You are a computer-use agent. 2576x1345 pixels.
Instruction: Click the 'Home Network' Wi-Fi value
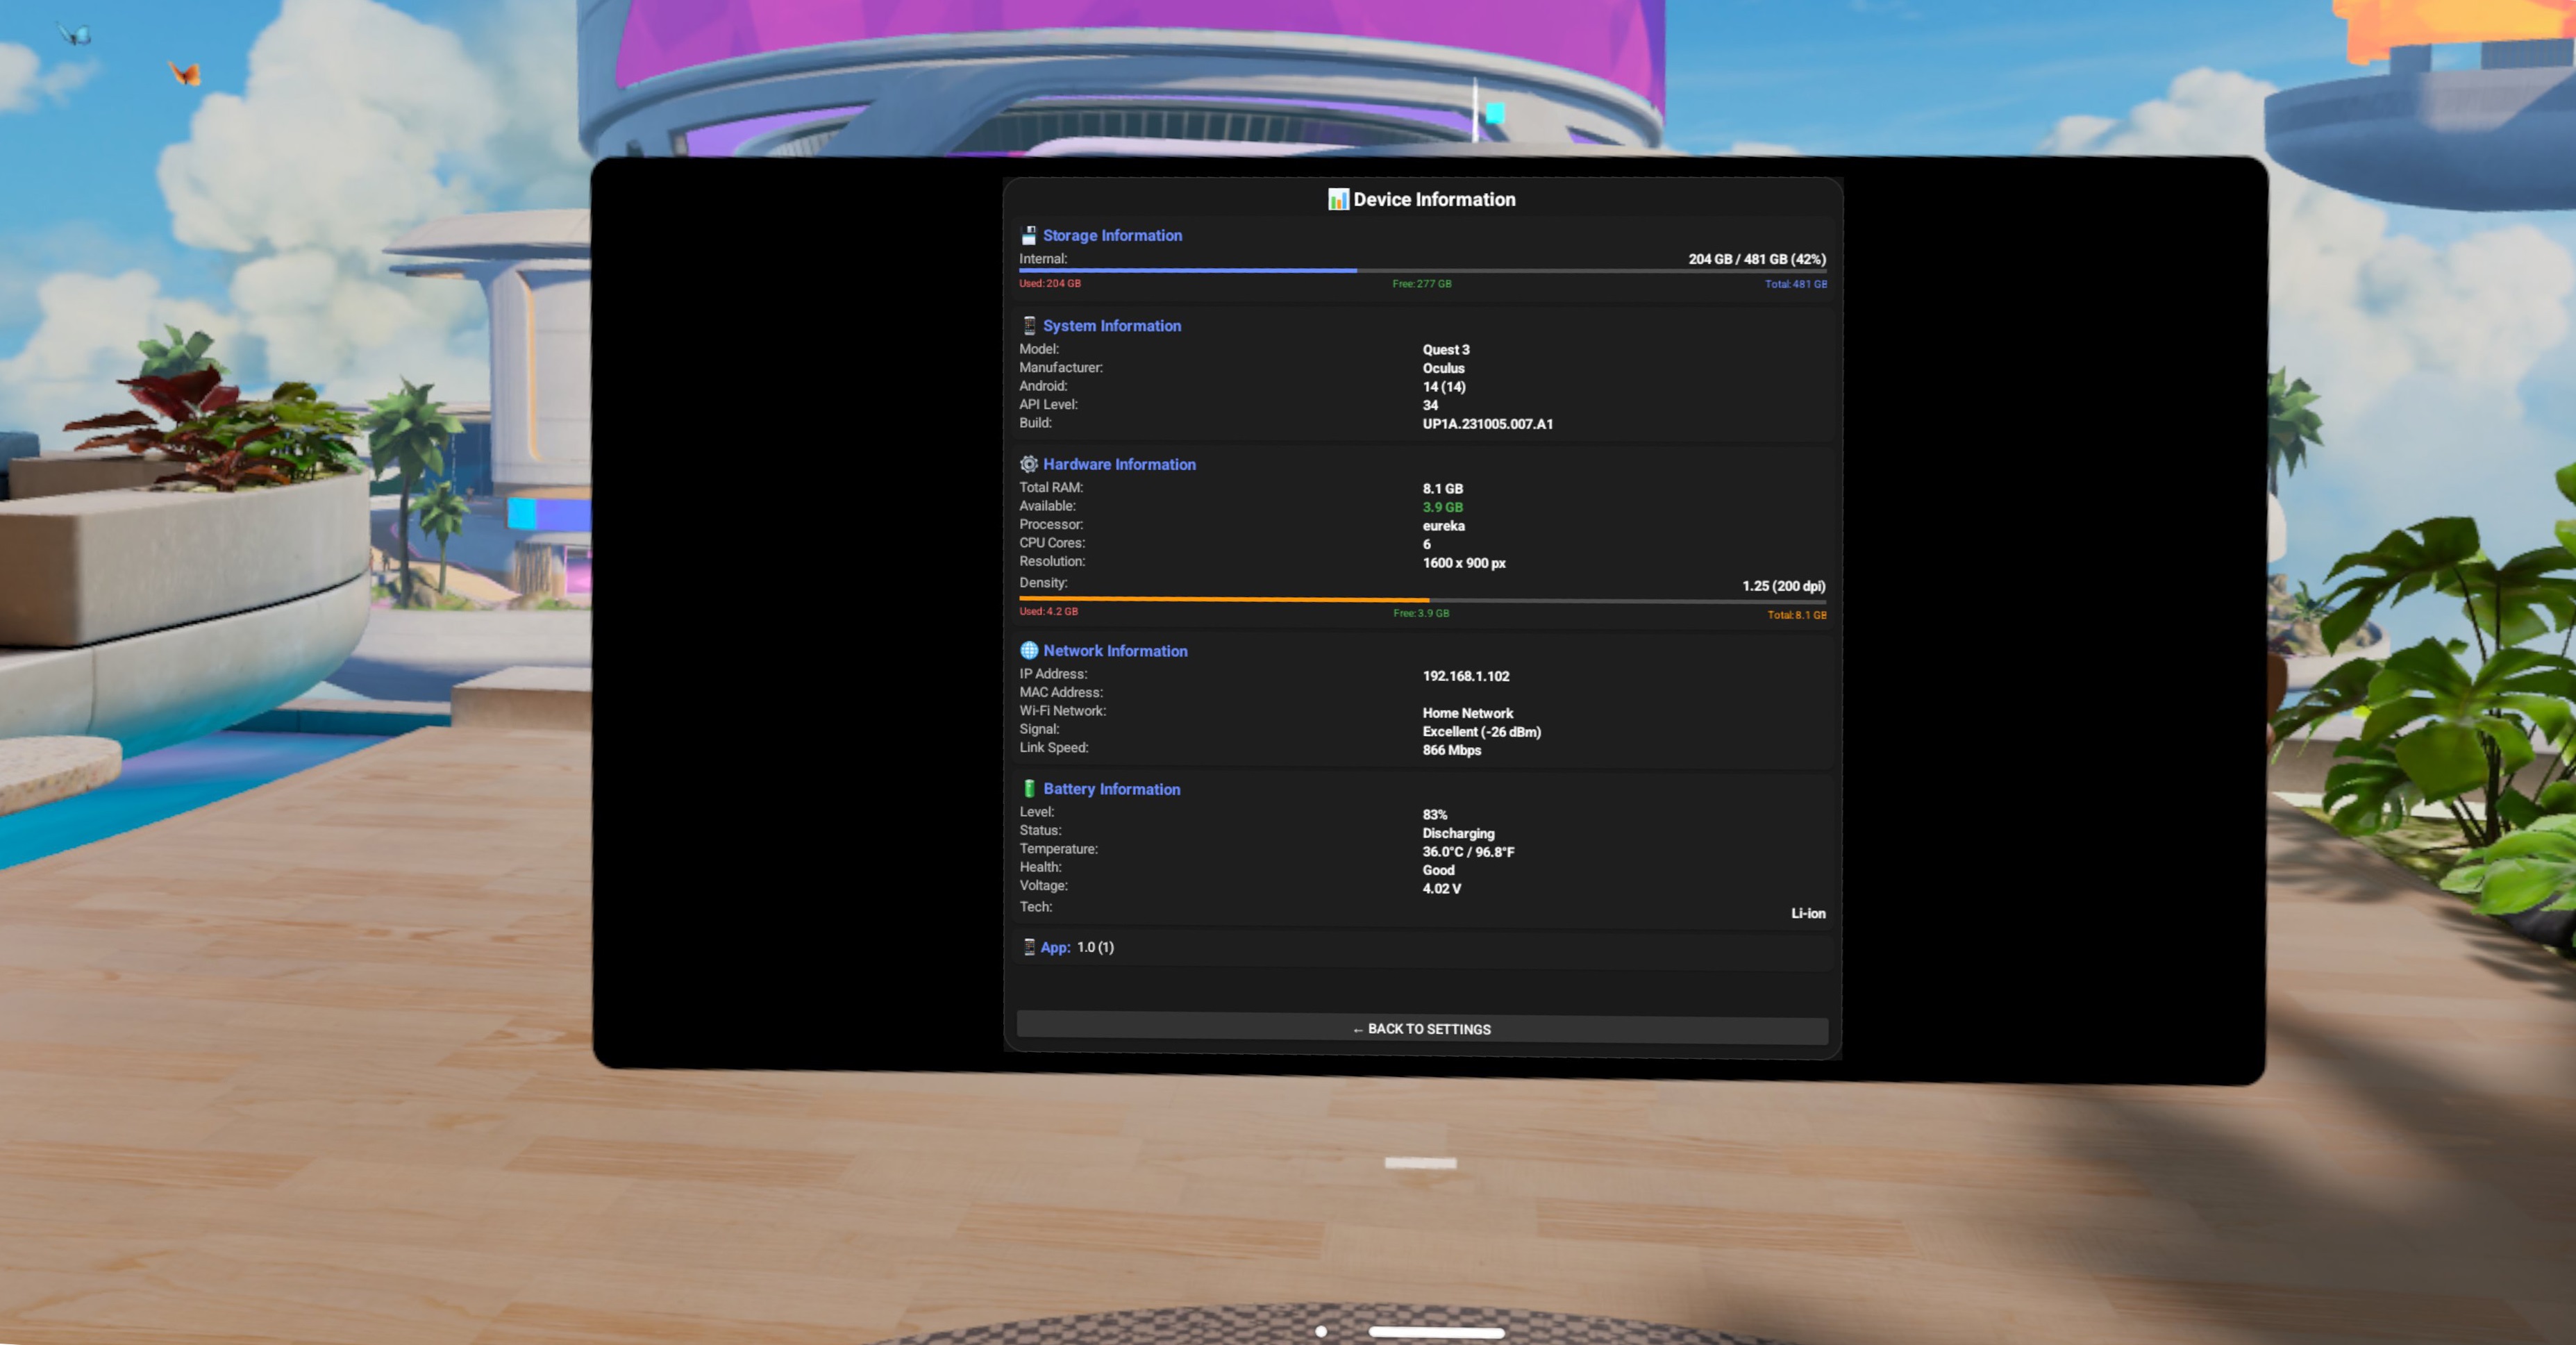pos(1467,713)
